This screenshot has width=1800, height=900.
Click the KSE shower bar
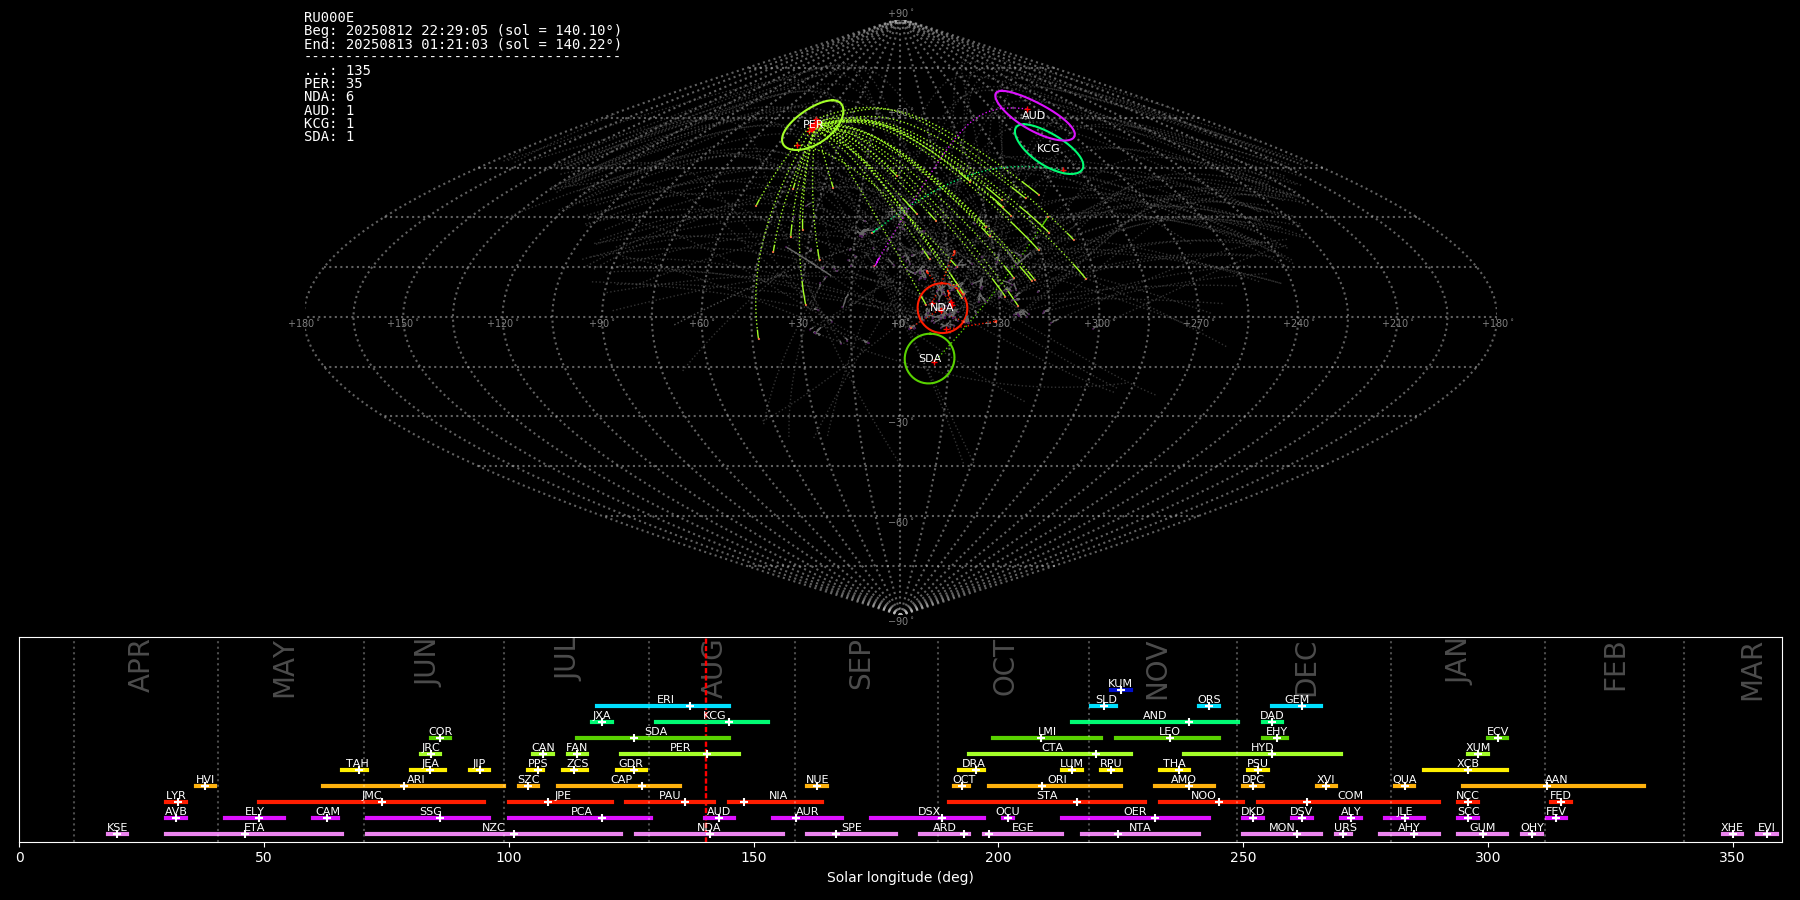tap(117, 834)
